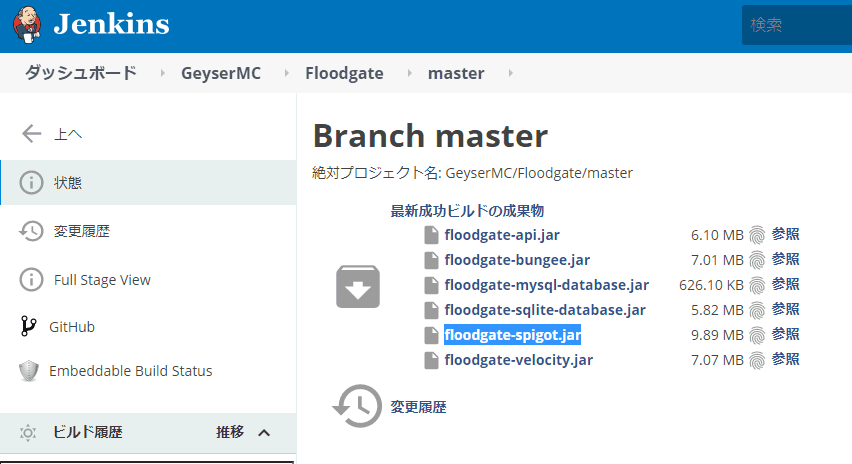
Task: Click the info icon beside Full Stage View
Action: (31, 280)
